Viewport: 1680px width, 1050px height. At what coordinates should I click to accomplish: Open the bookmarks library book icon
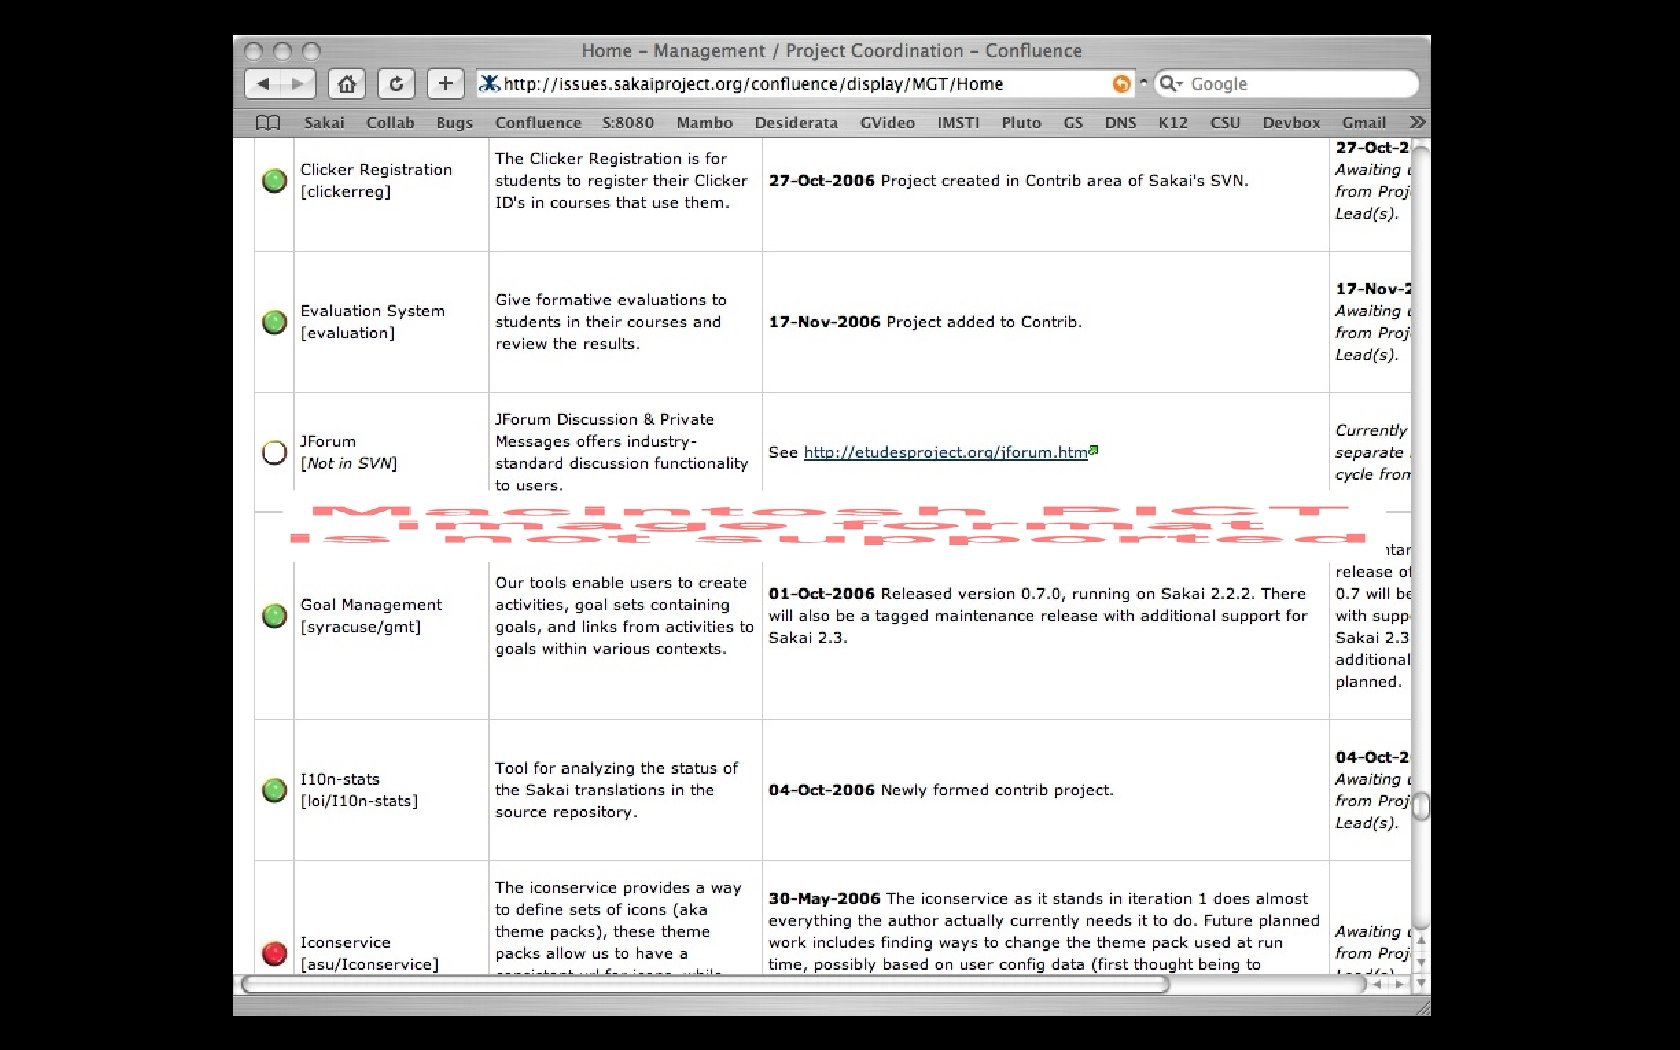tap(267, 122)
